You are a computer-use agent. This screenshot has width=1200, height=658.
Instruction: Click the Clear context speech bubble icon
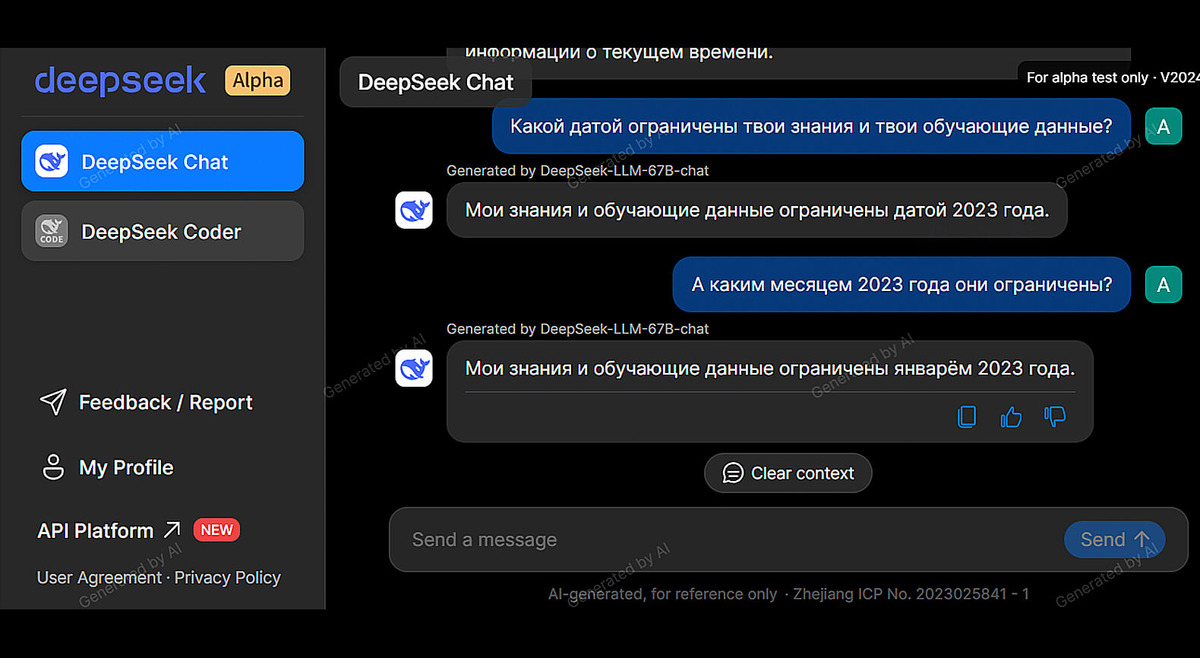coord(733,473)
